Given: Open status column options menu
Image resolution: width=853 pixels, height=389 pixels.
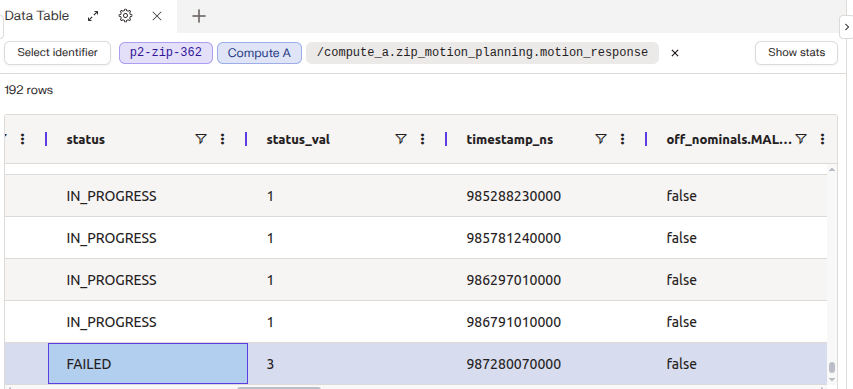Looking at the screenshot, I should (222, 139).
